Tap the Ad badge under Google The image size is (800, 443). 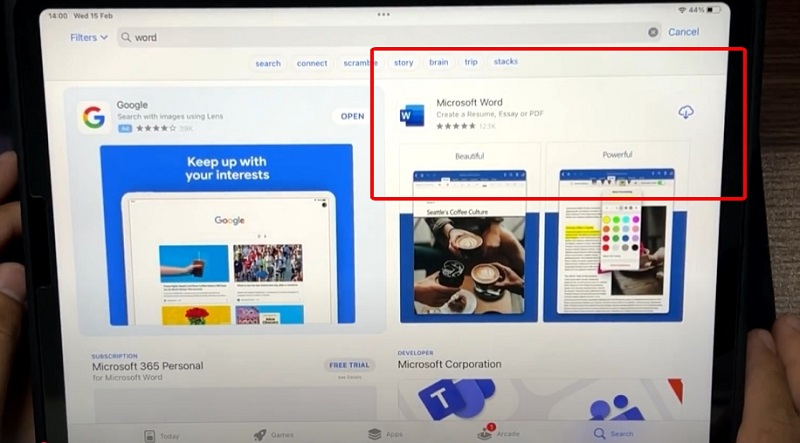click(125, 129)
